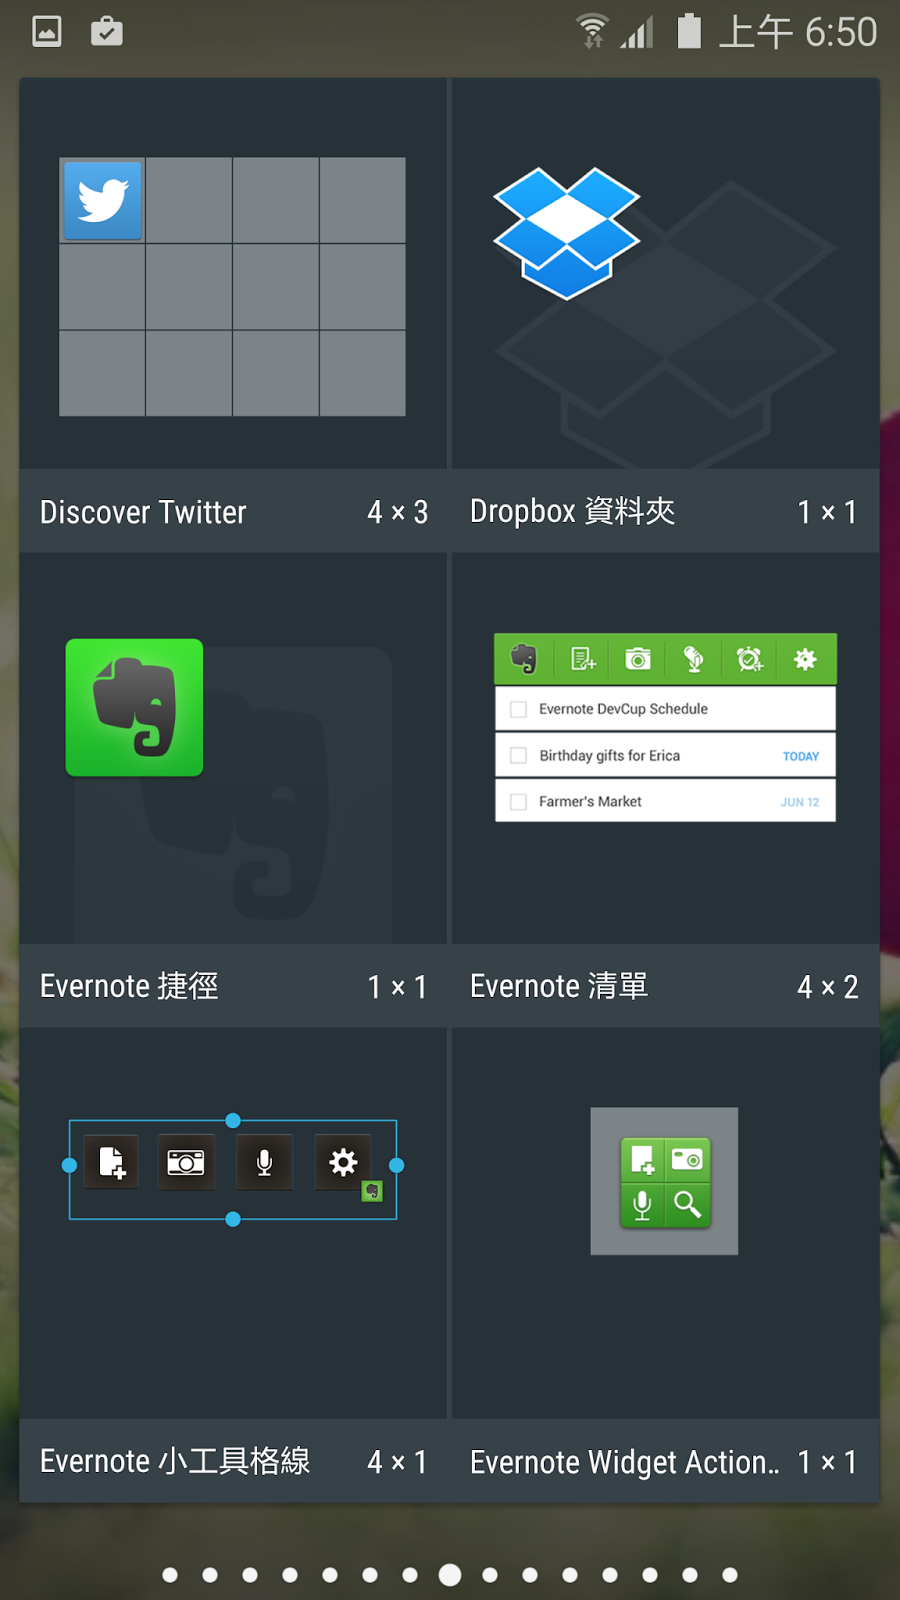Tap the last page indicator dot

730,1575
